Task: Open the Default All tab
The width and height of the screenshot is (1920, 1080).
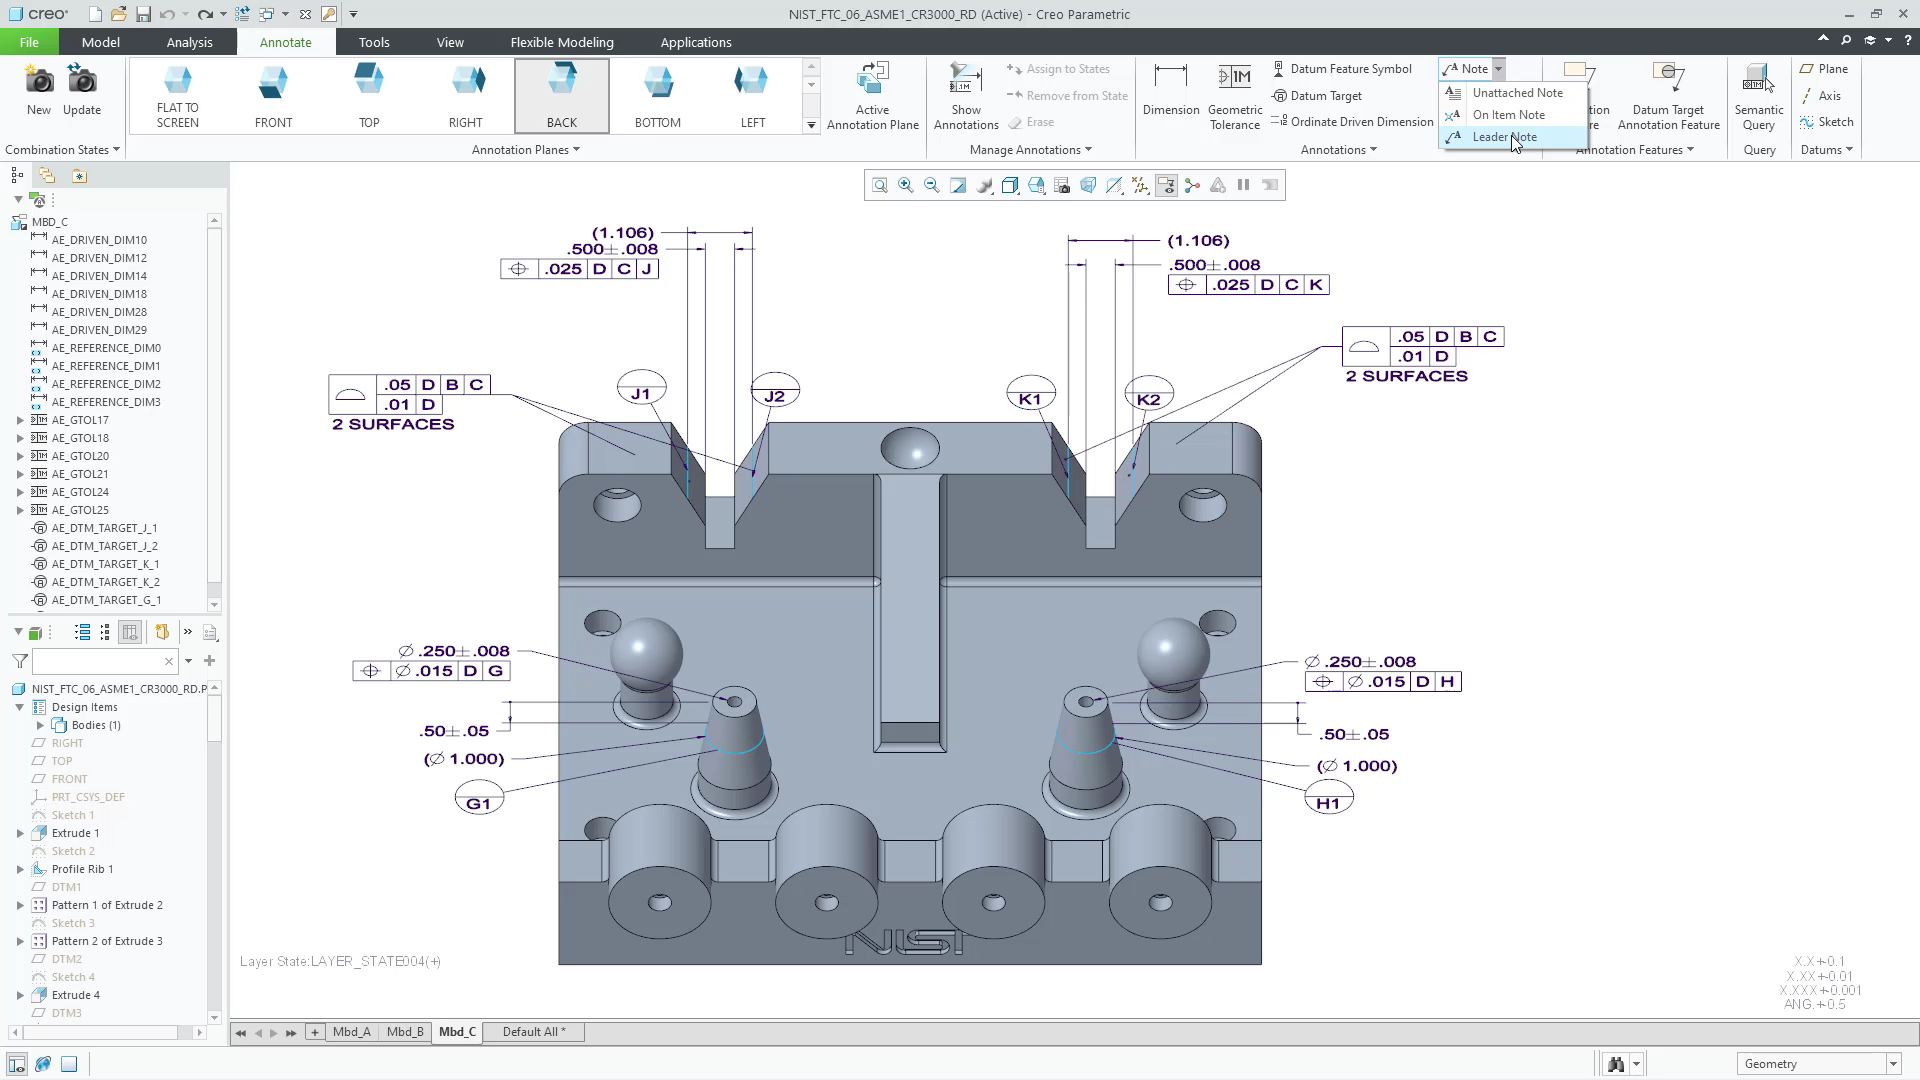Action: [534, 1032]
